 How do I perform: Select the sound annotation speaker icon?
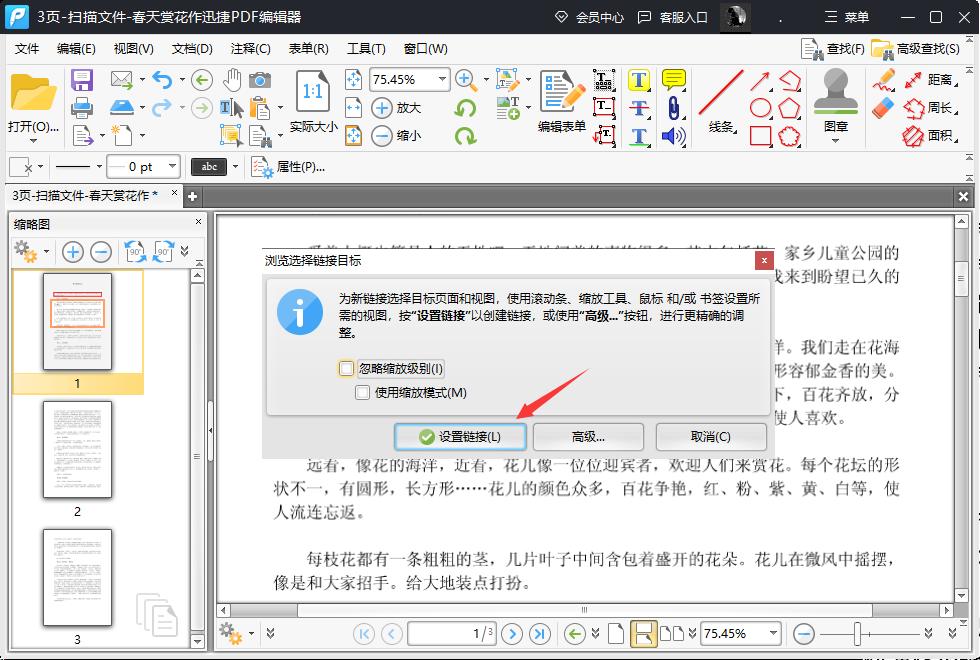click(674, 136)
